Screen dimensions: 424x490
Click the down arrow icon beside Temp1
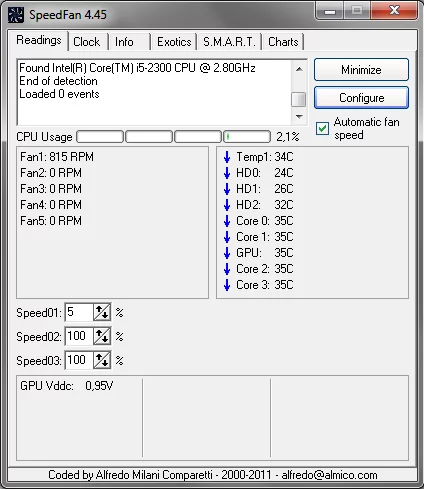point(227,157)
